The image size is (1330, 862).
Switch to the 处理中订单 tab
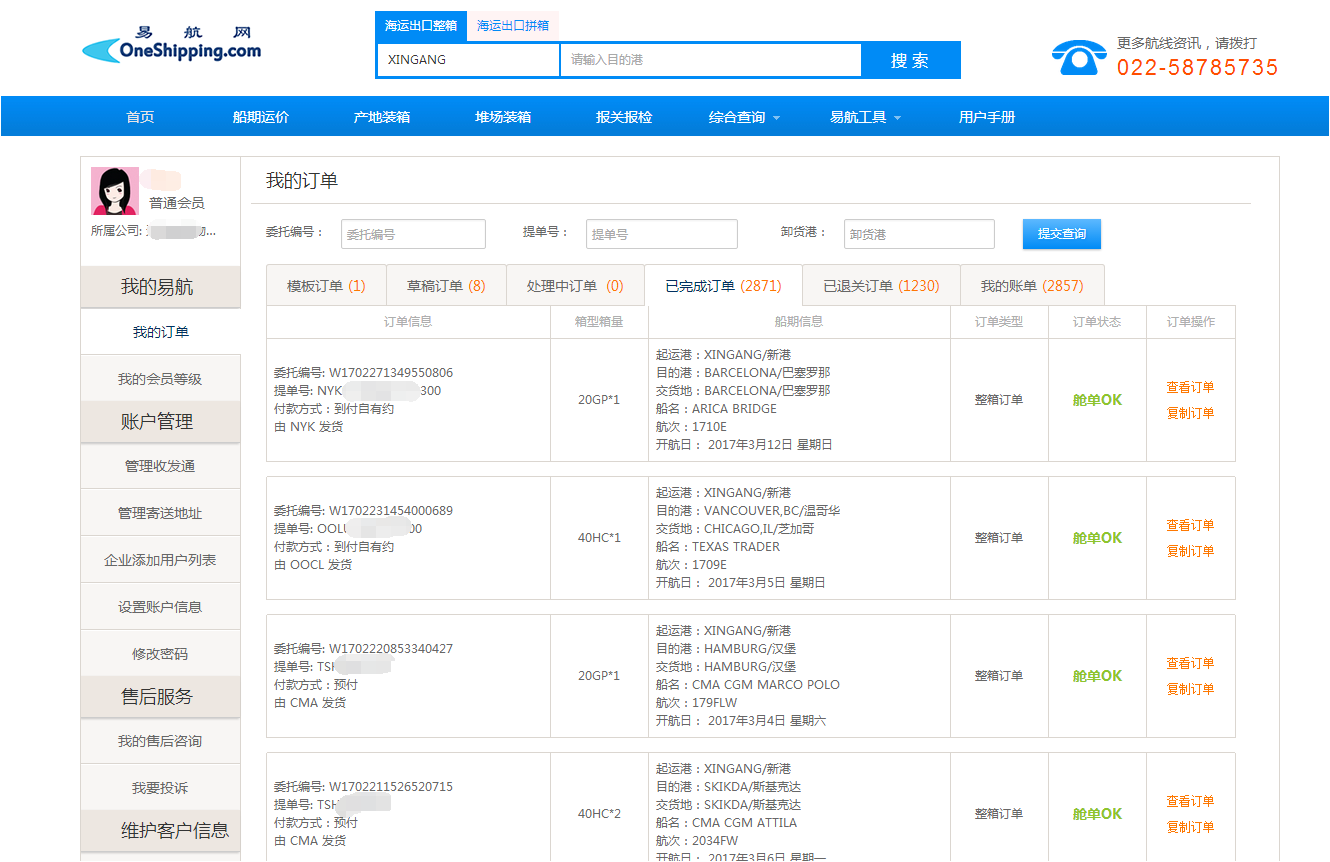pyautogui.click(x=575, y=286)
